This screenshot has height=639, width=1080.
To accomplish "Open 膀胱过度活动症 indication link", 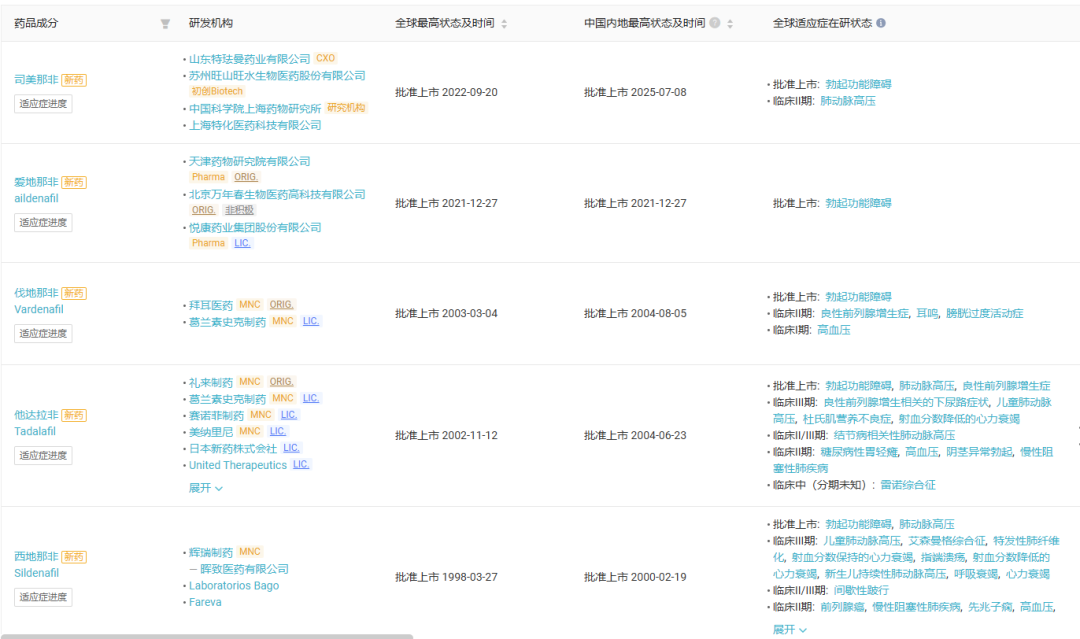I will 984,313.
